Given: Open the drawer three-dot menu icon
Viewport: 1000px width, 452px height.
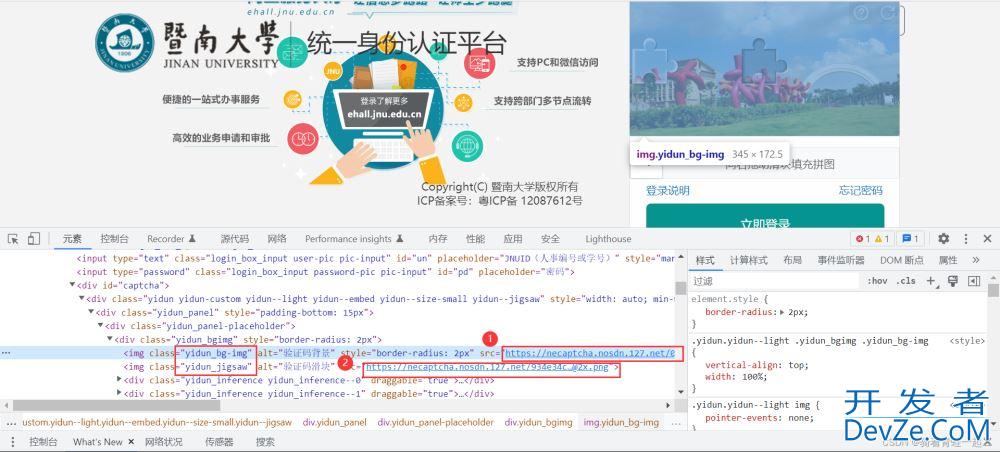Looking at the screenshot, I should 13,441.
